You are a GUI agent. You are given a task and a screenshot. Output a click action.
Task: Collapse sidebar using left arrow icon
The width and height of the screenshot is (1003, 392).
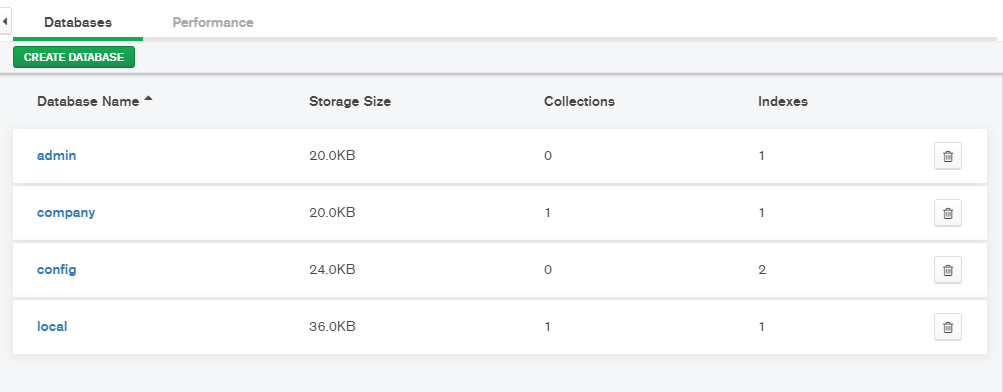click(5, 22)
